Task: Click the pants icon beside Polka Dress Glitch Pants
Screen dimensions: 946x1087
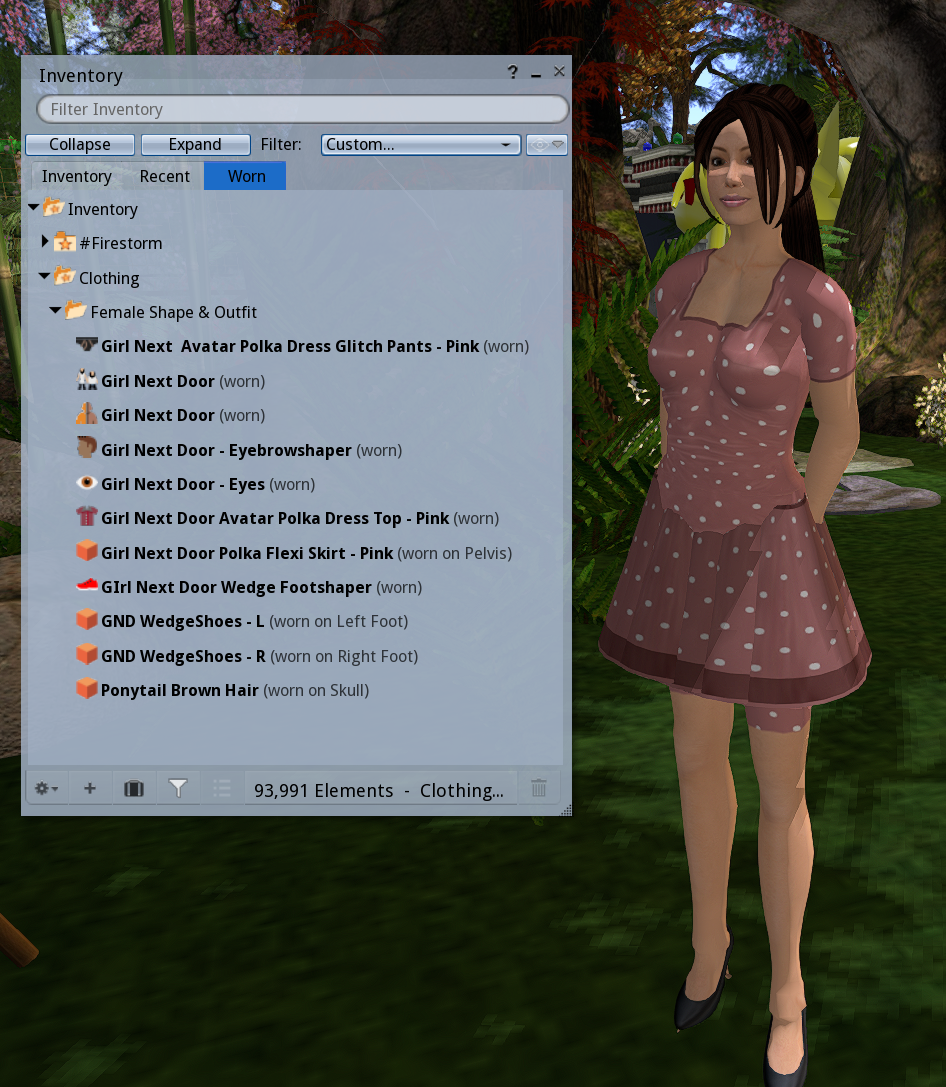Action: point(87,345)
